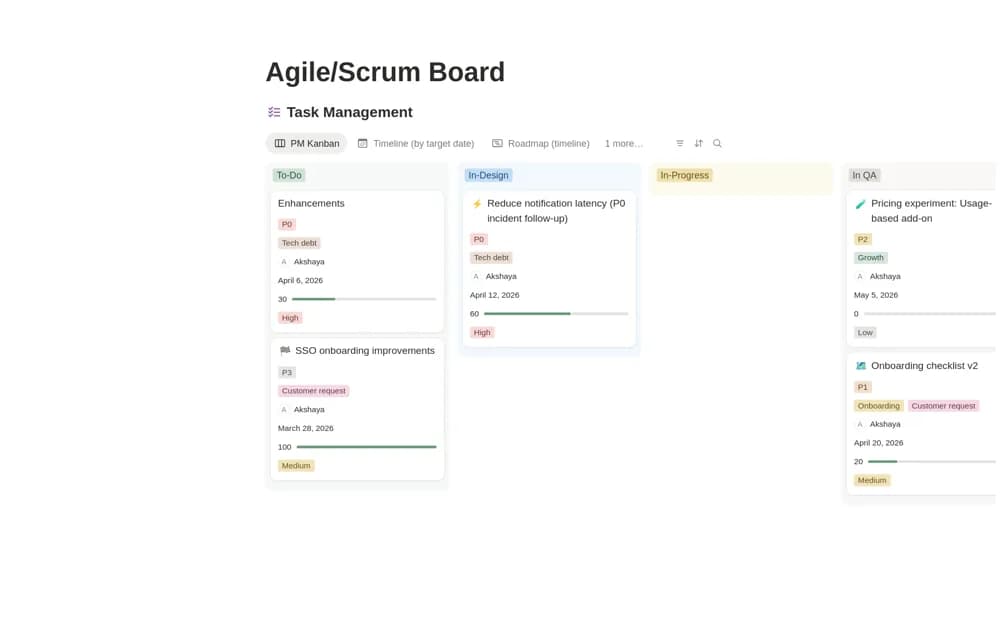Viewport: 1000px width, 624px height.
Task: Click the flag icon on SSO onboarding card
Action: tap(285, 351)
